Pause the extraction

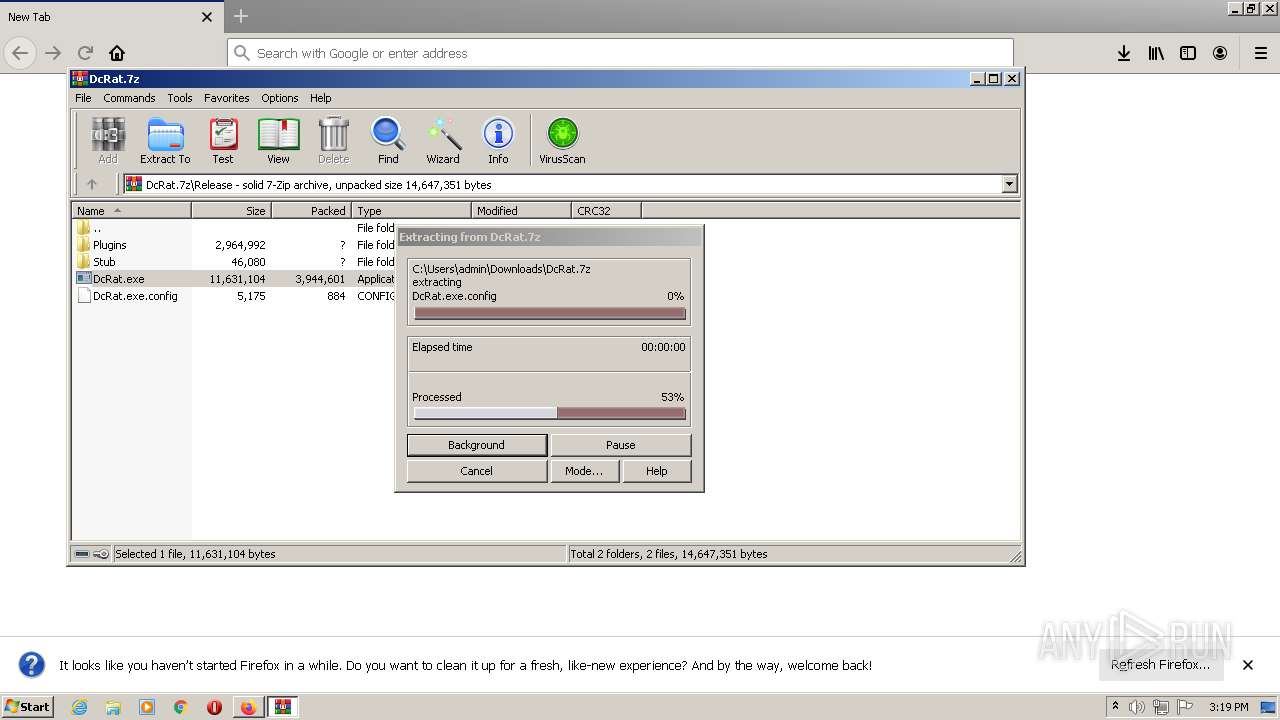tap(620, 445)
